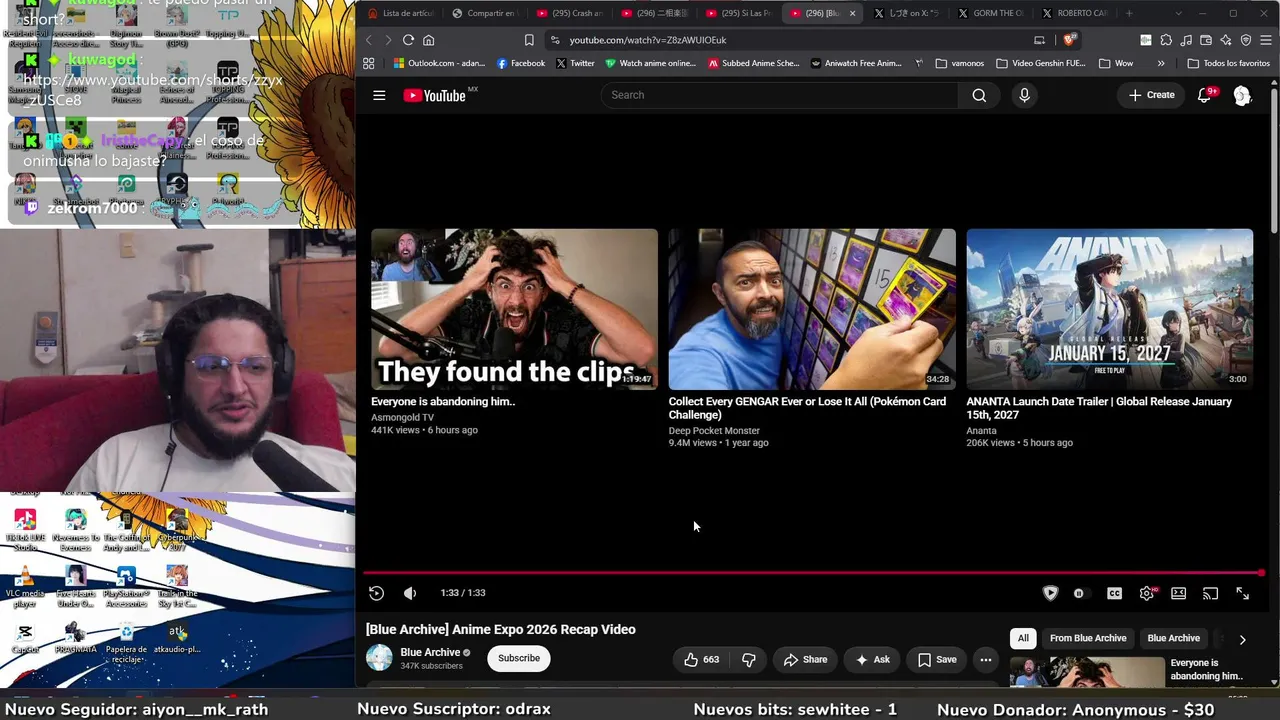This screenshot has width=1280, height=720.
Task: Reload the page in the browser
Action: (x=408, y=40)
